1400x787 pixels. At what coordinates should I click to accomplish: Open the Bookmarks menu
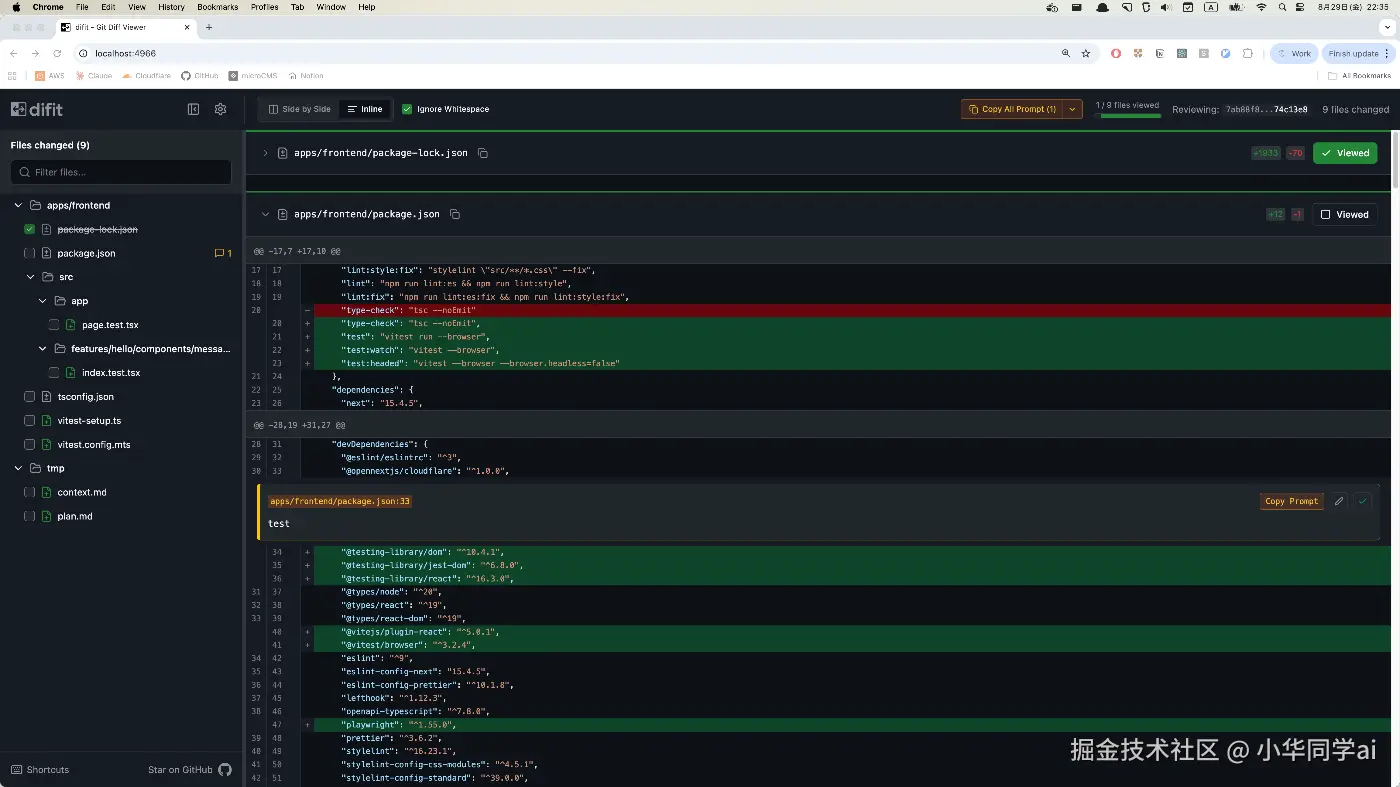click(x=218, y=7)
